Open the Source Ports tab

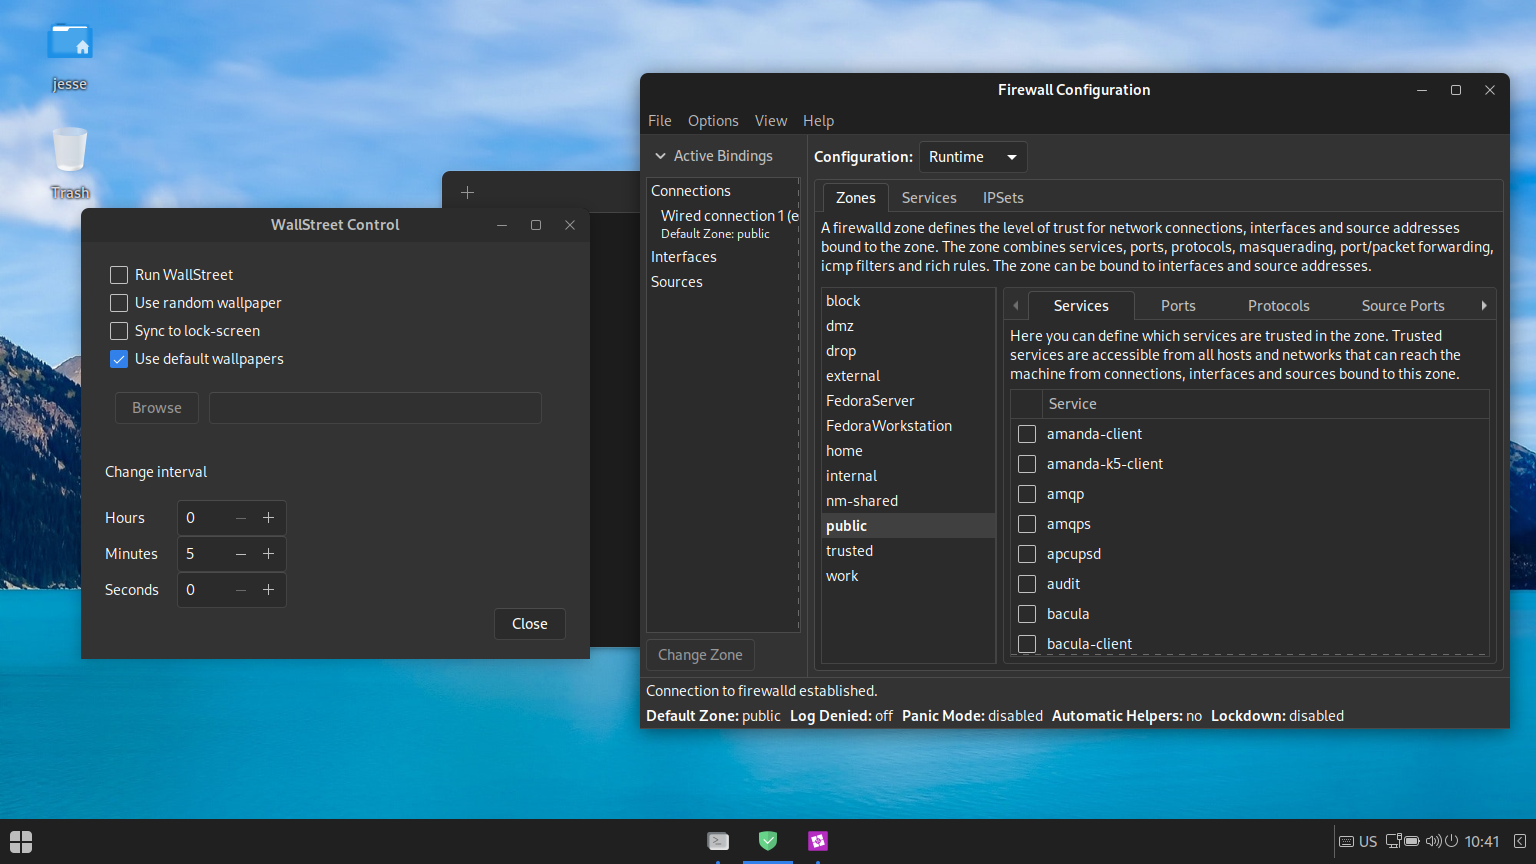click(x=1403, y=306)
